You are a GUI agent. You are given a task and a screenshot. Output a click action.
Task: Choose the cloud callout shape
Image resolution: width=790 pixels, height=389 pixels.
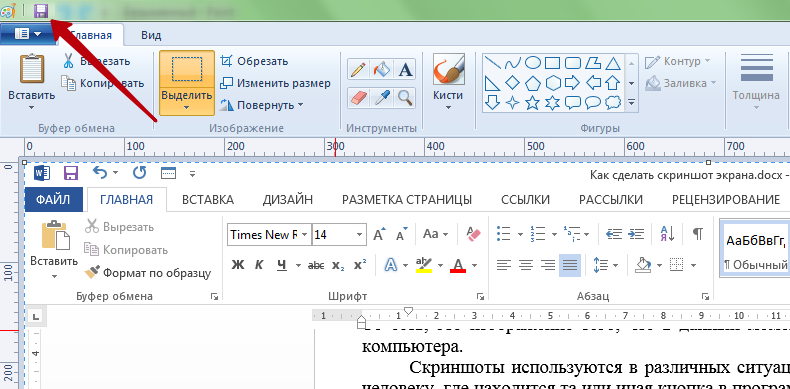click(613, 103)
